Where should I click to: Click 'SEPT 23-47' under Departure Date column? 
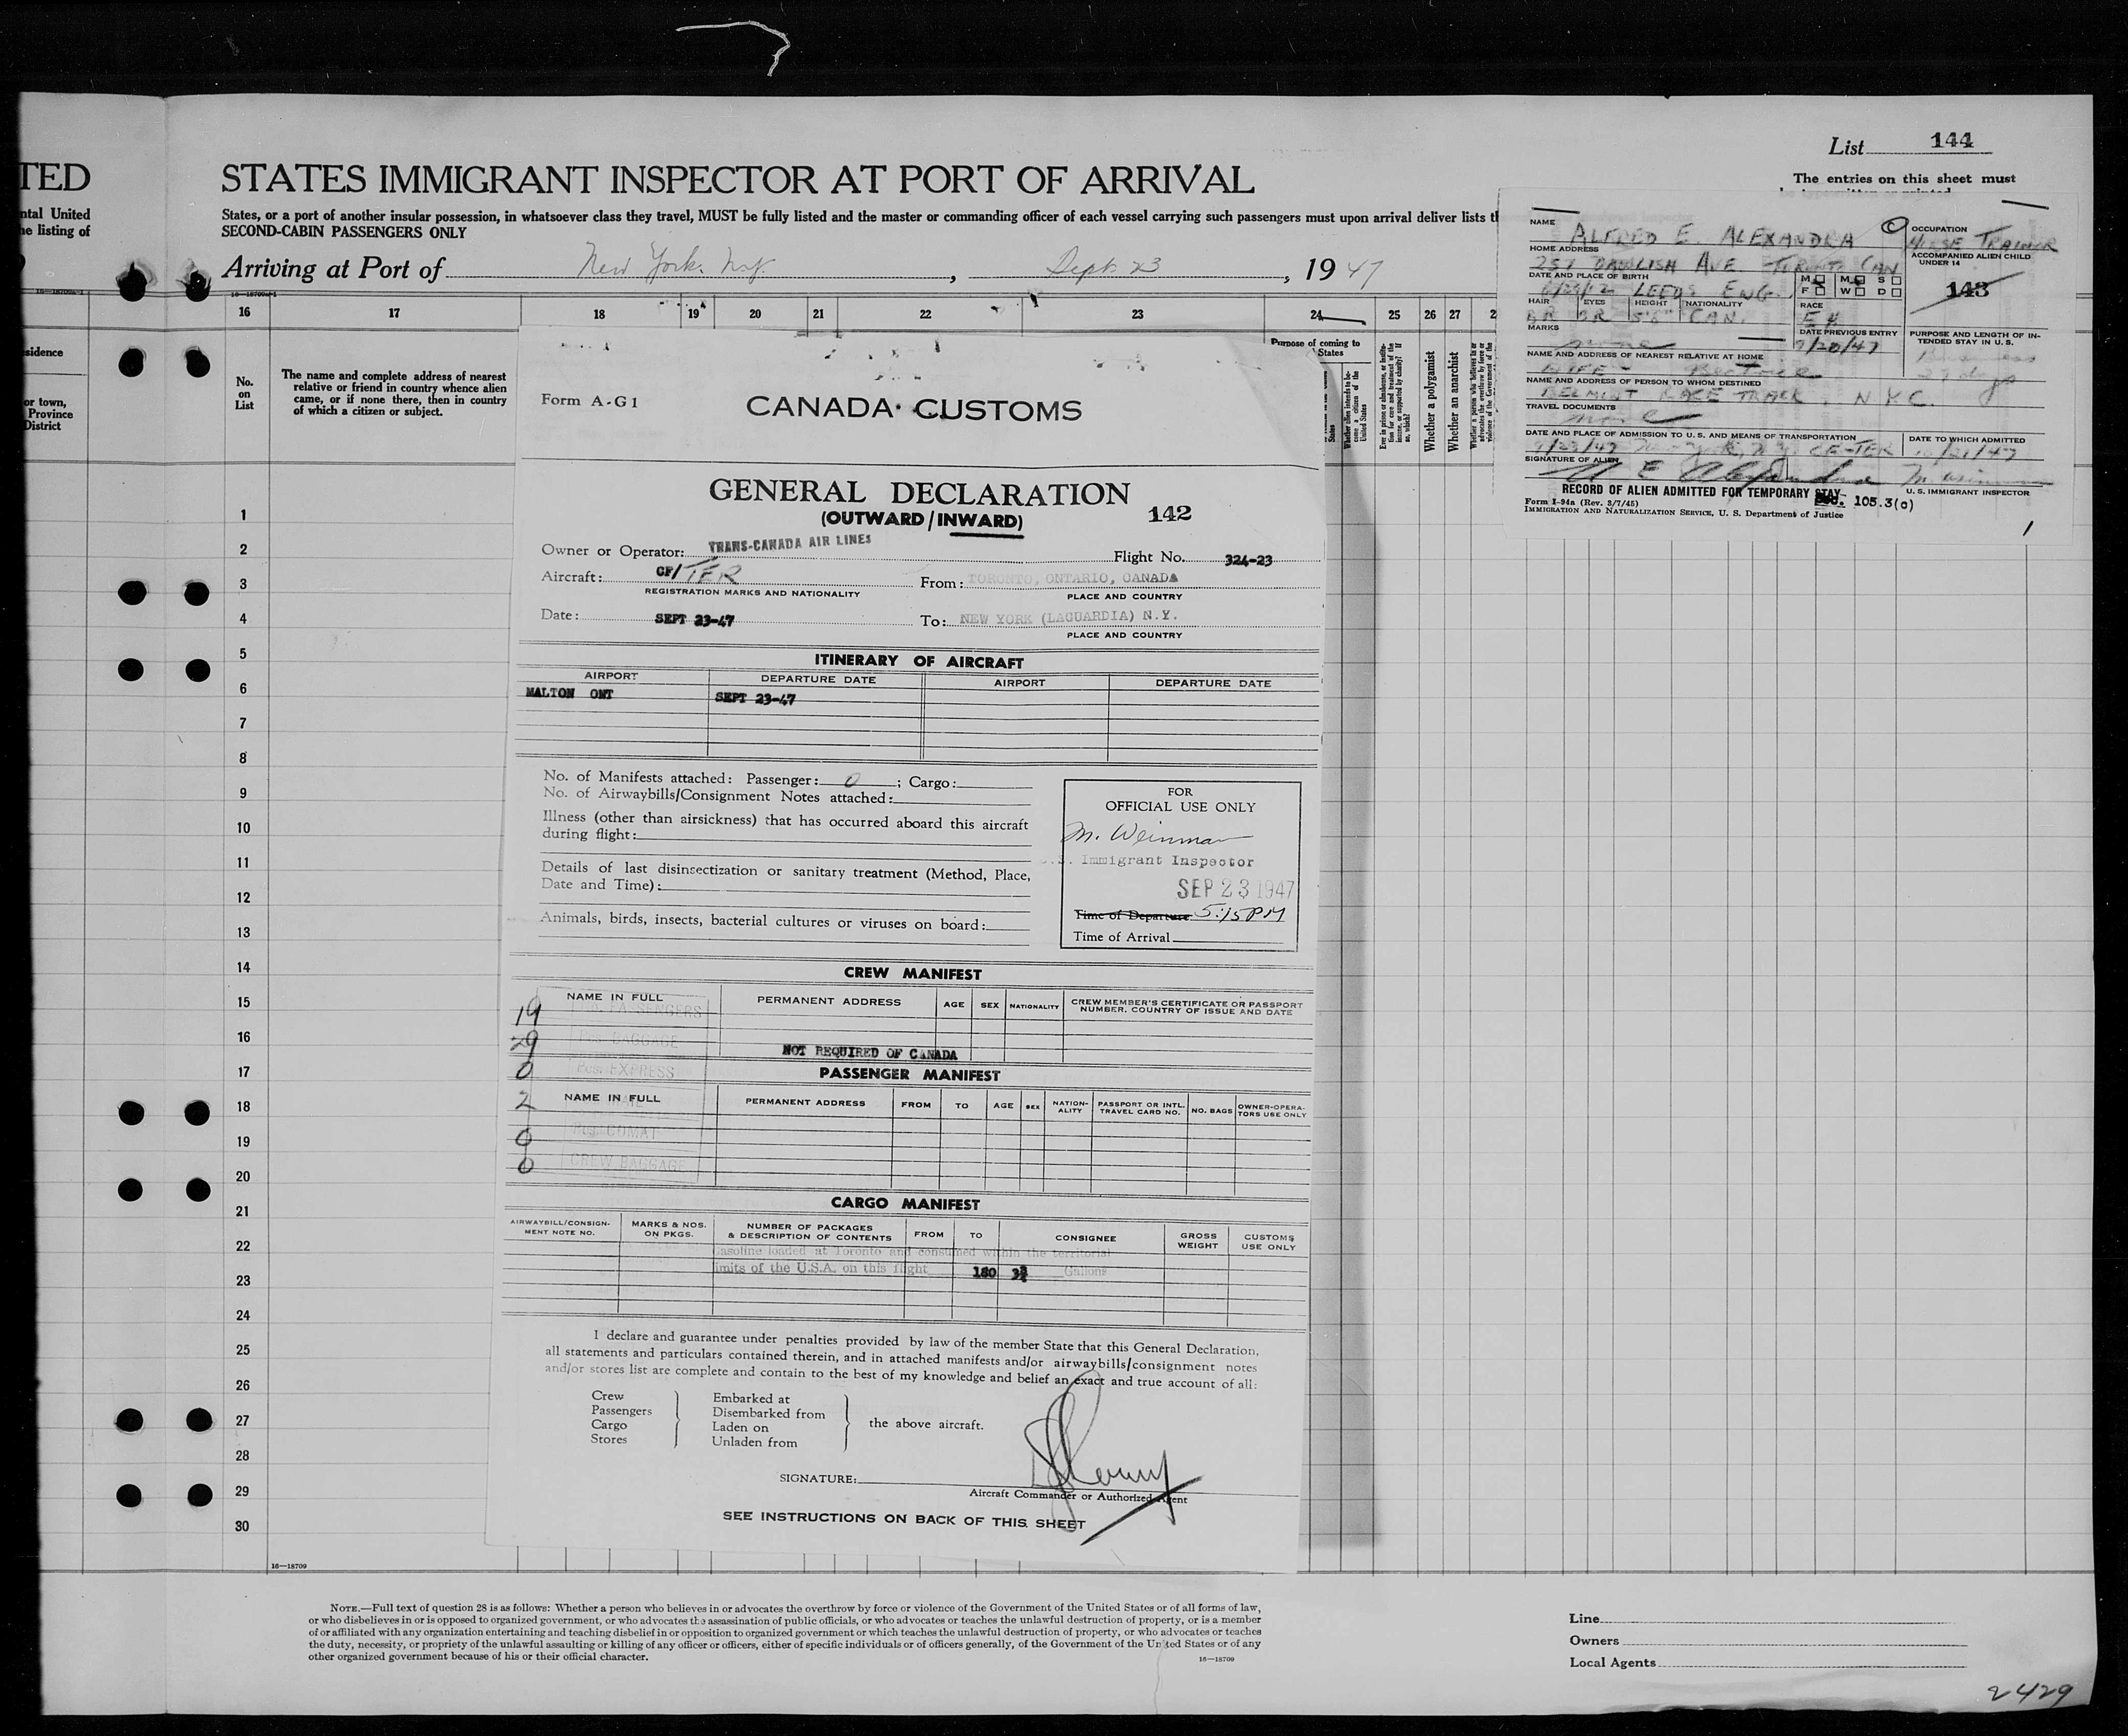(755, 699)
